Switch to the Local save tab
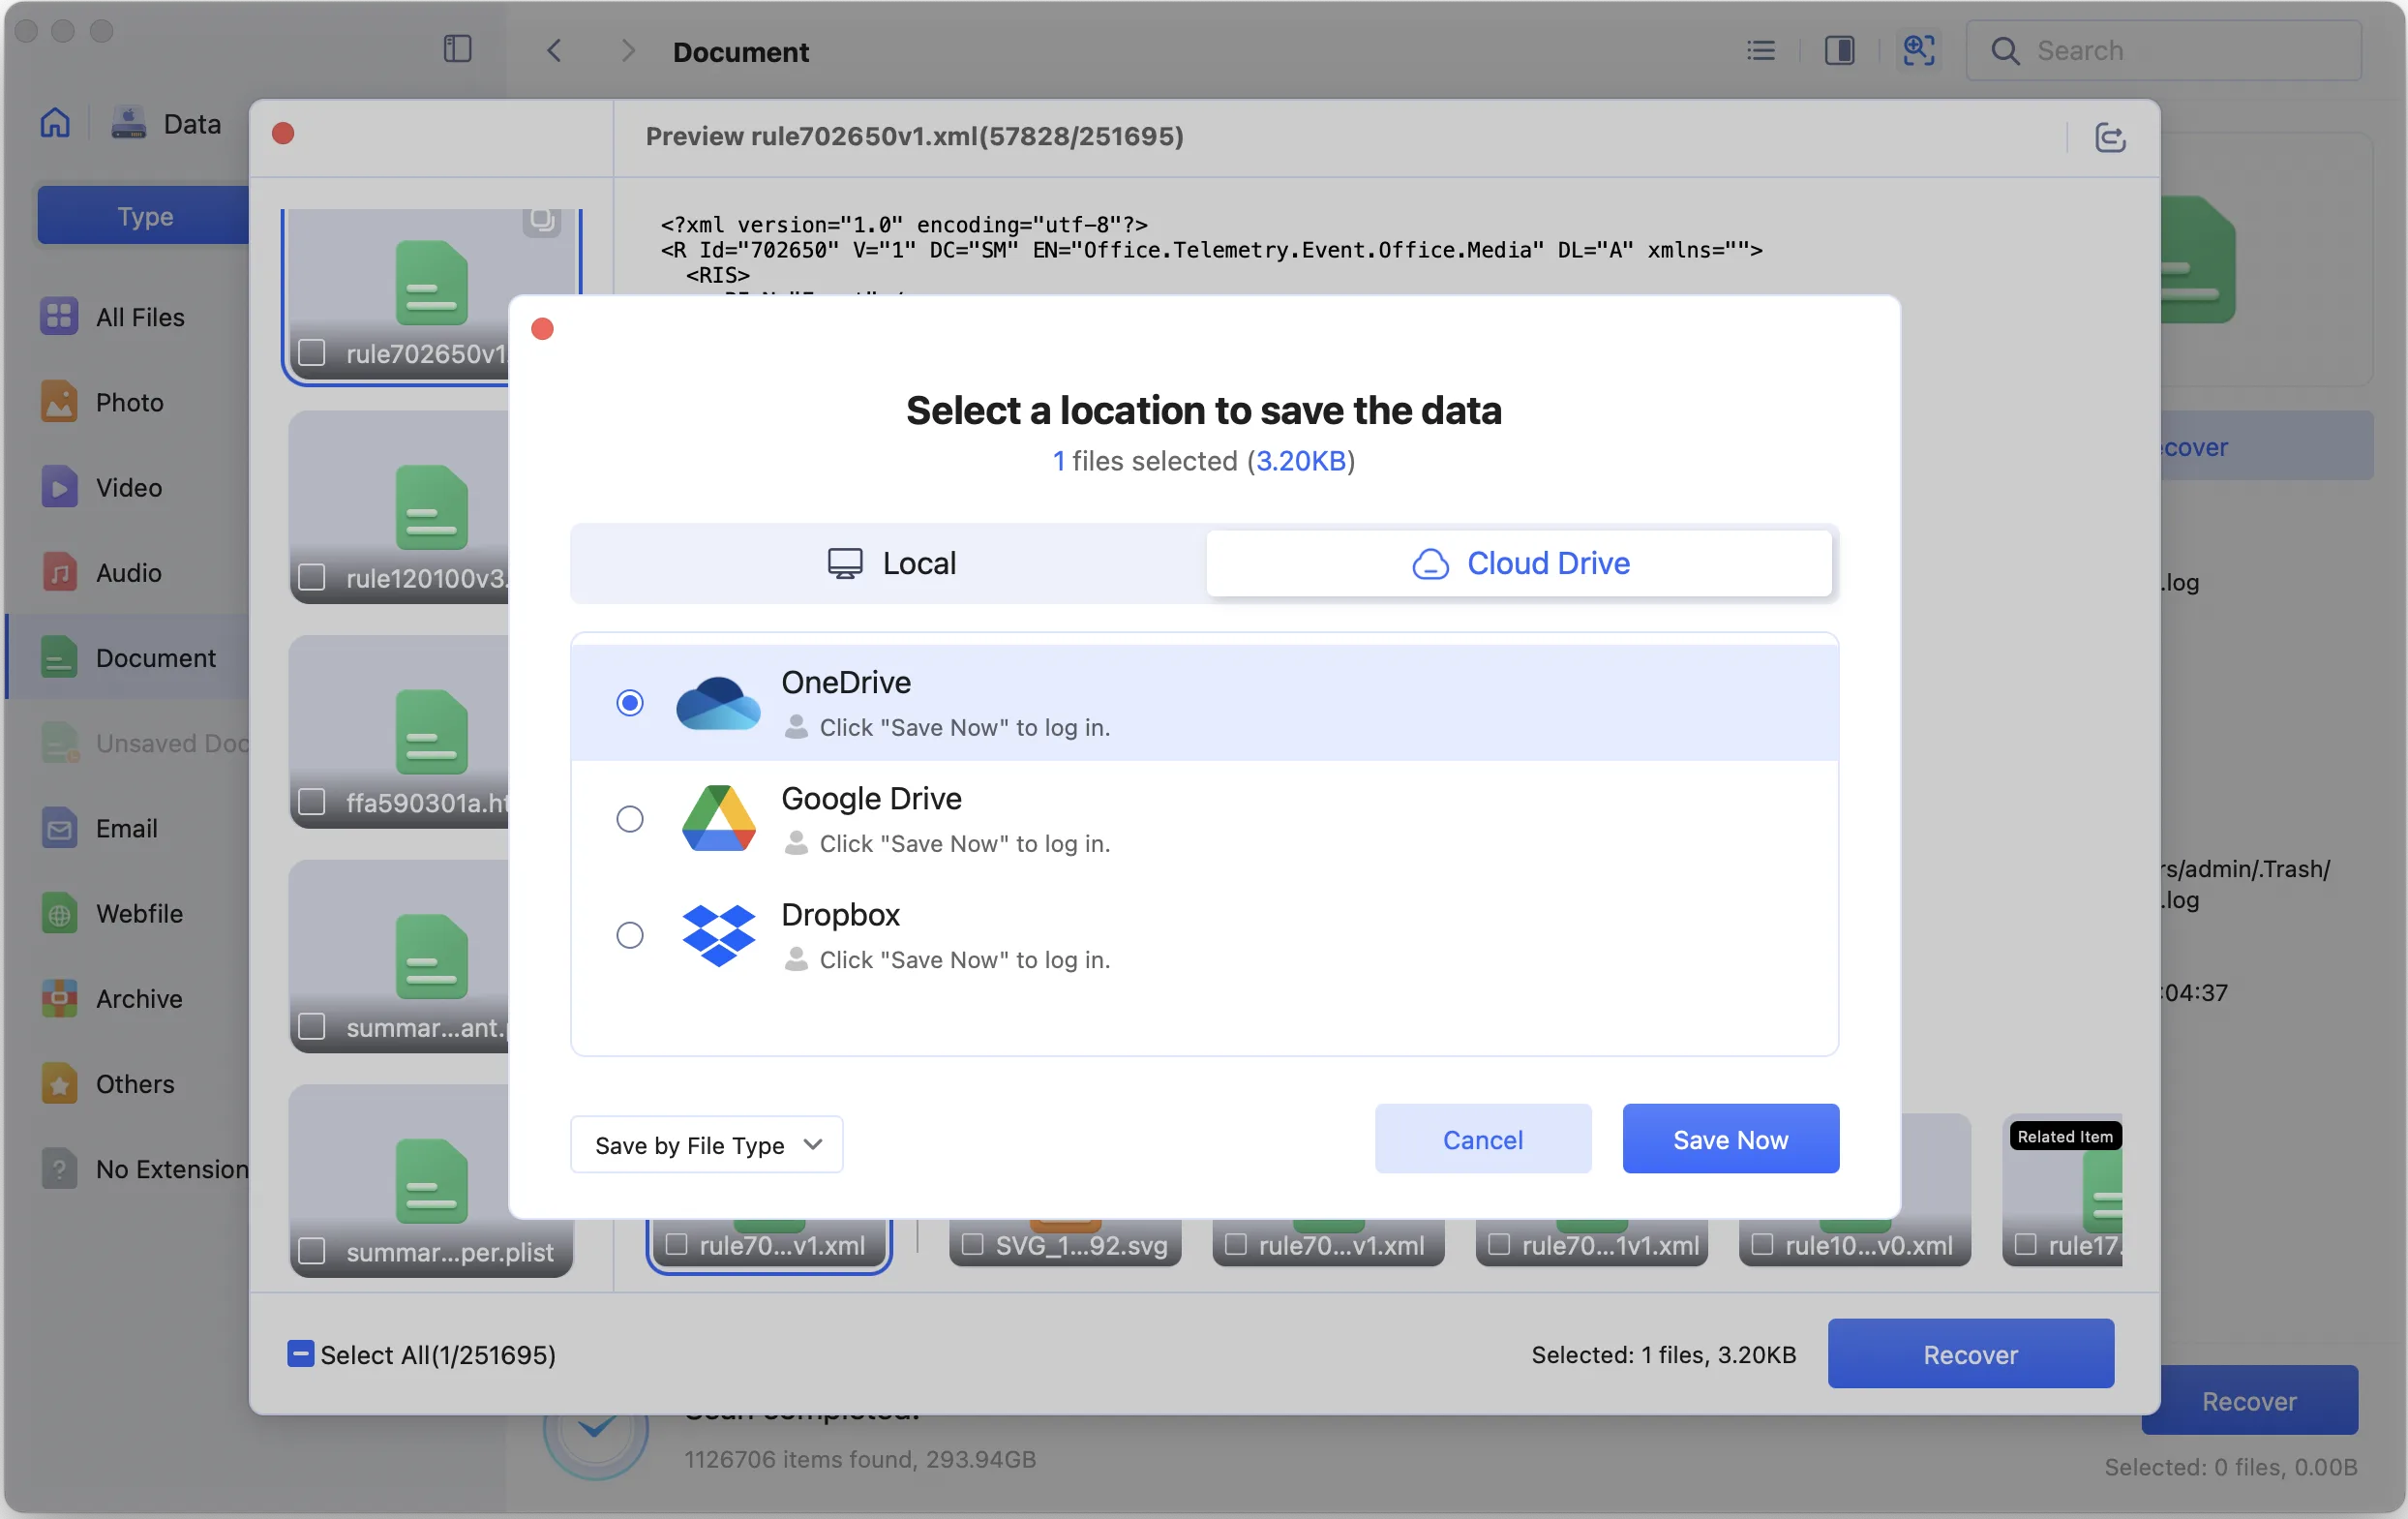This screenshot has height=1519, width=2408. point(889,562)
